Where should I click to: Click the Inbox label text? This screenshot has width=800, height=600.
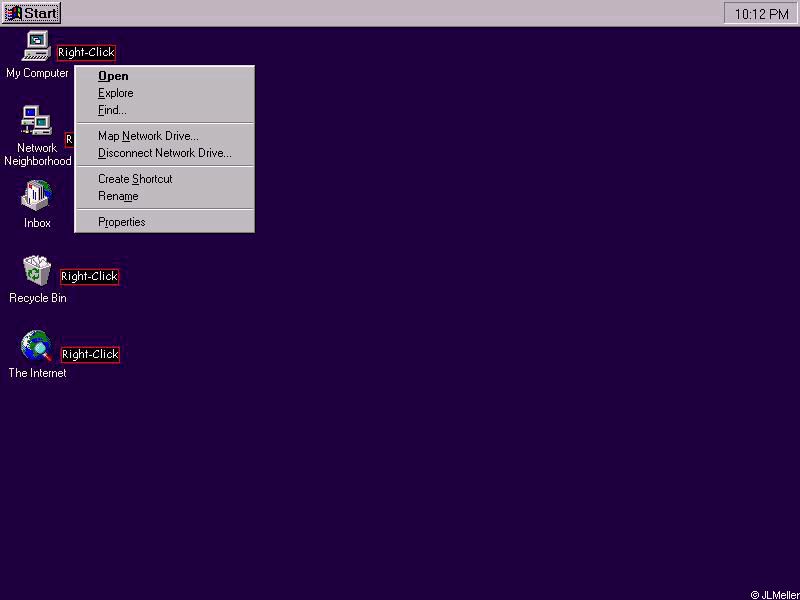click(37, 223)
